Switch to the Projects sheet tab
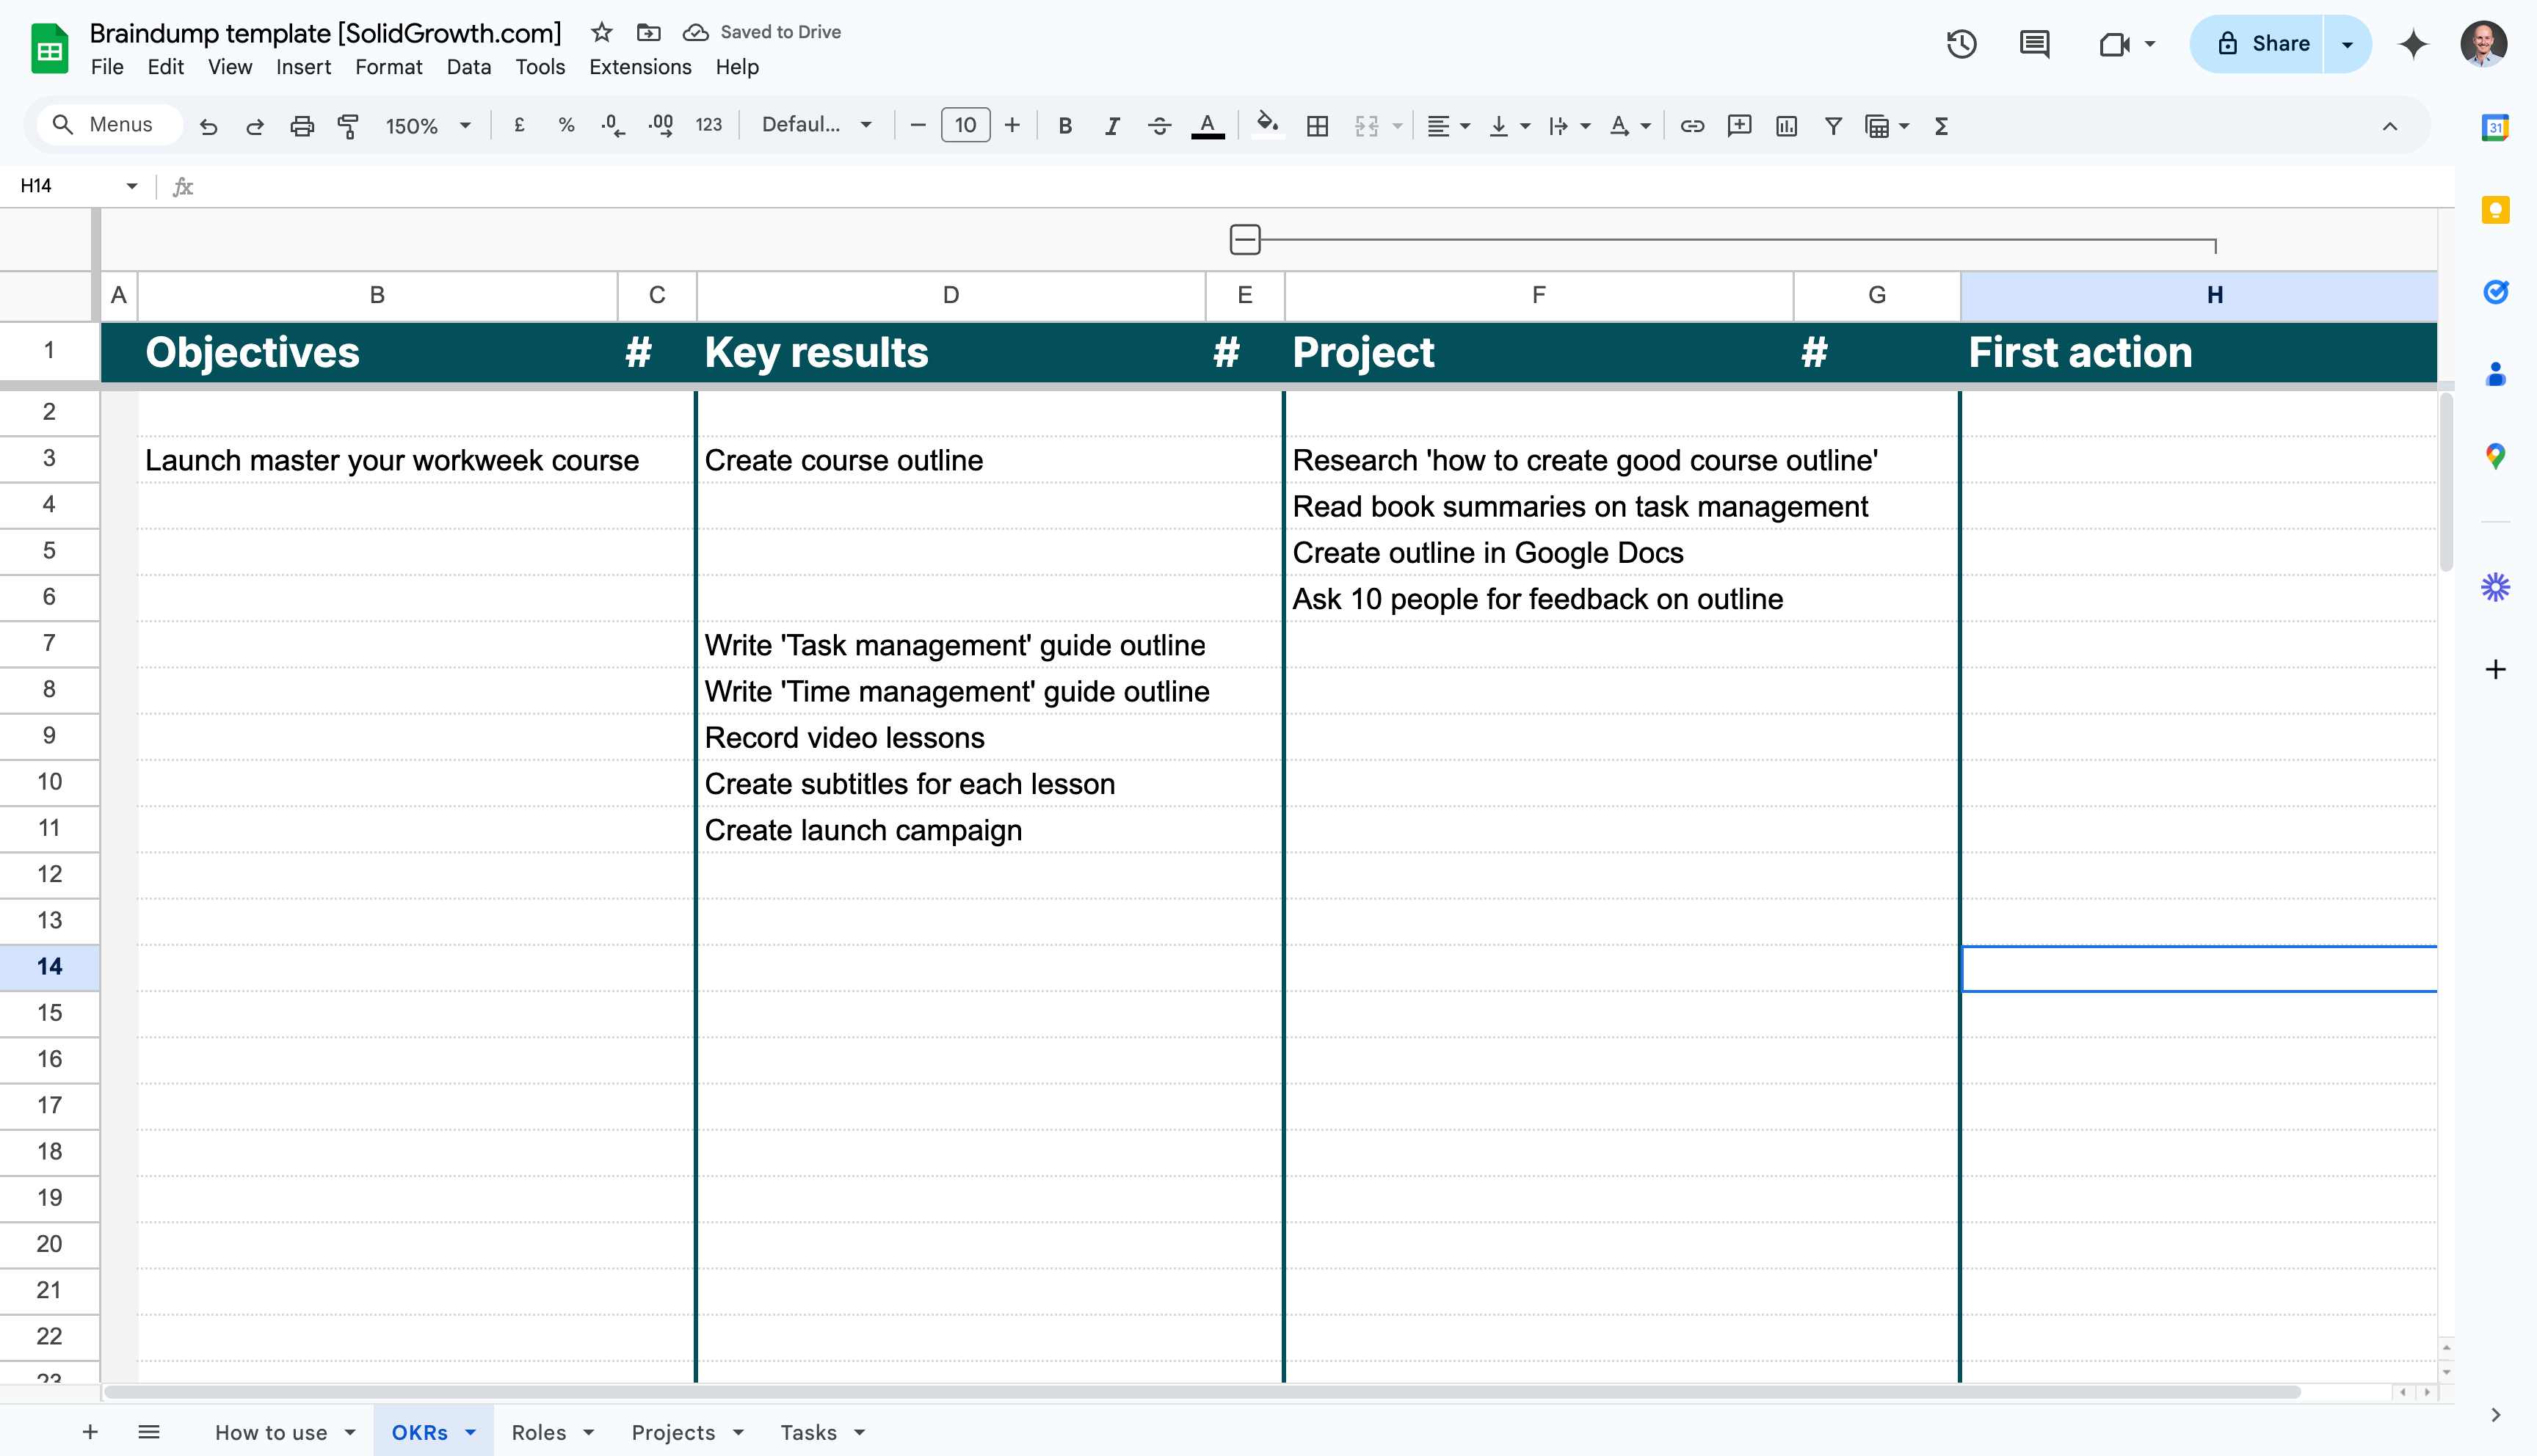This screenshot has height=1456, width=2537. tap(673, 1432)
